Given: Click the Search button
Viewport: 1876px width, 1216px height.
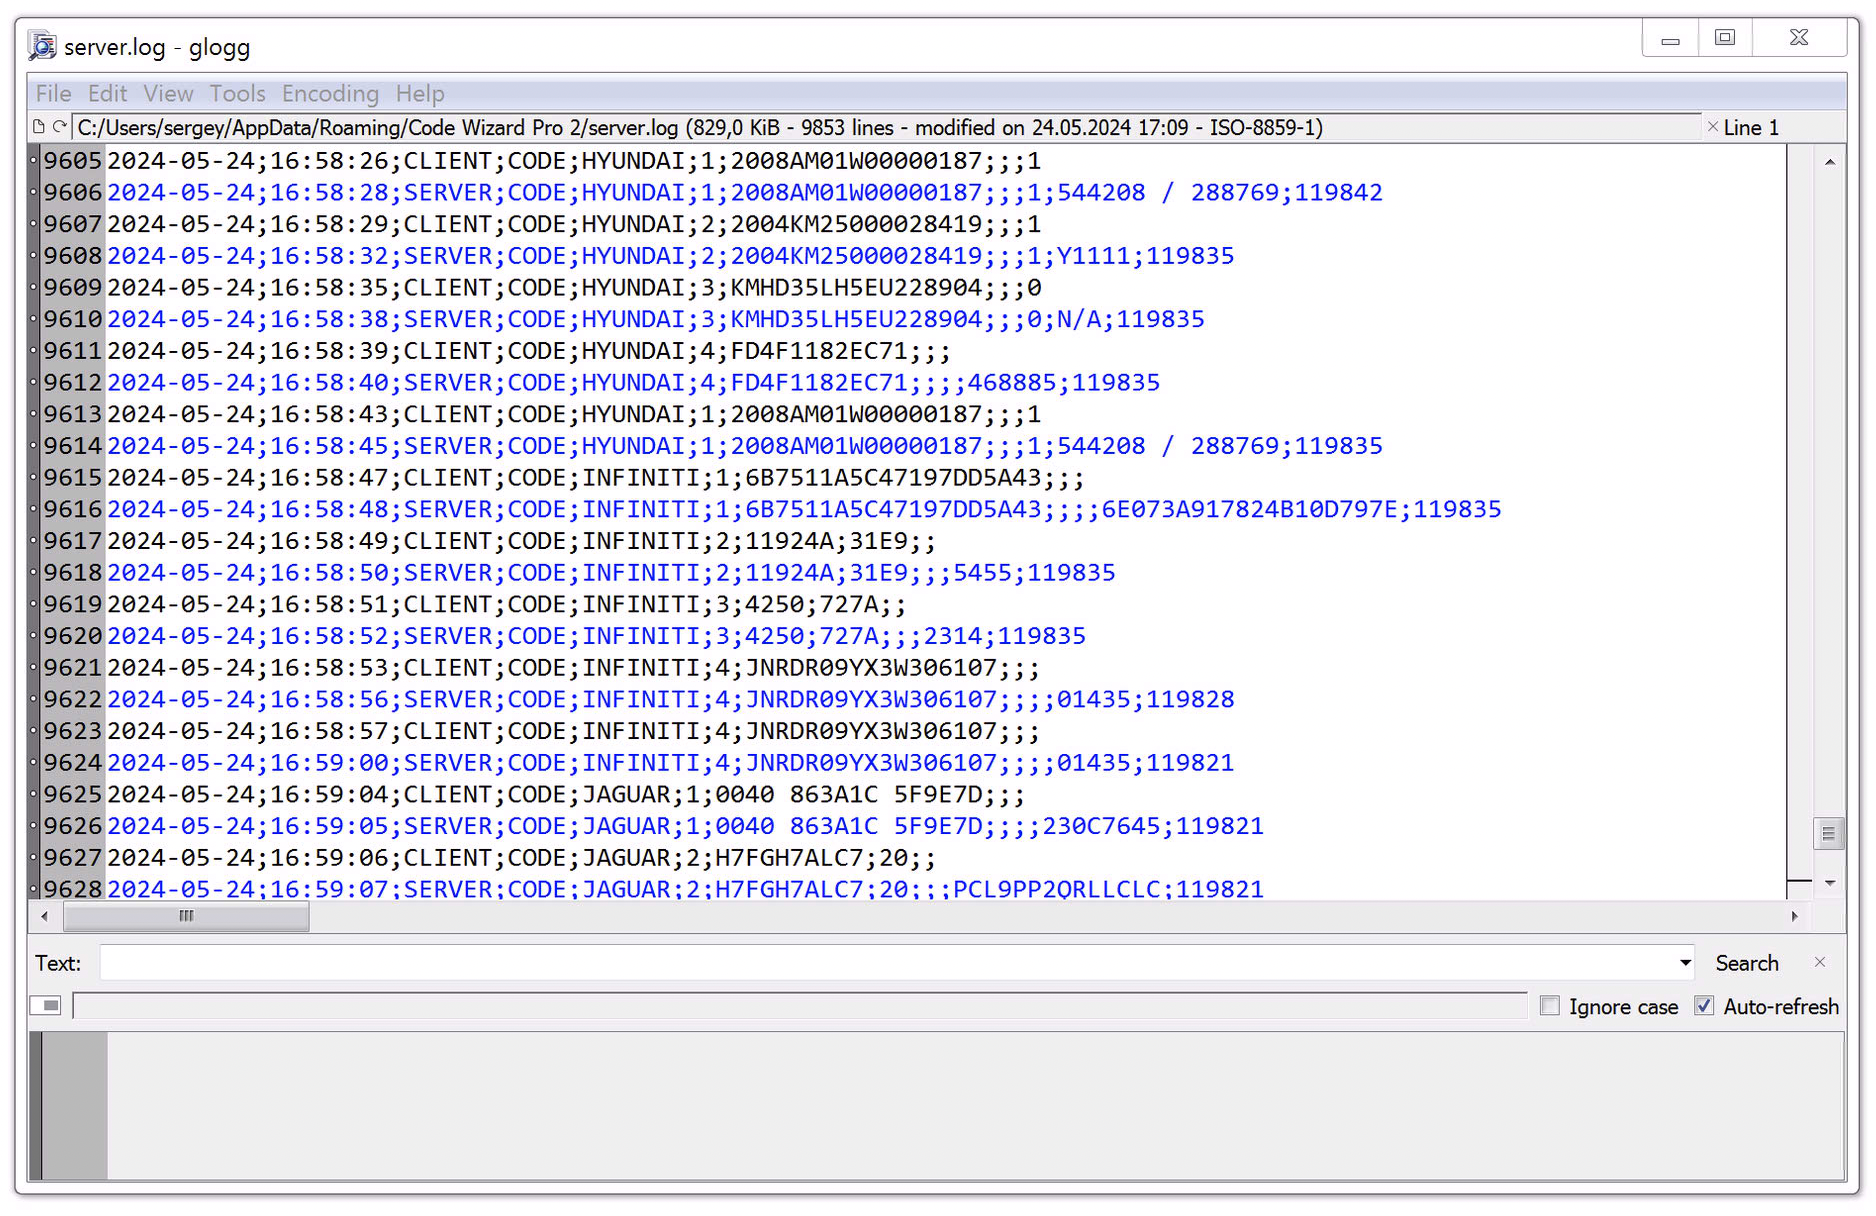Looking at the screenshot, I should [1747, 962].
